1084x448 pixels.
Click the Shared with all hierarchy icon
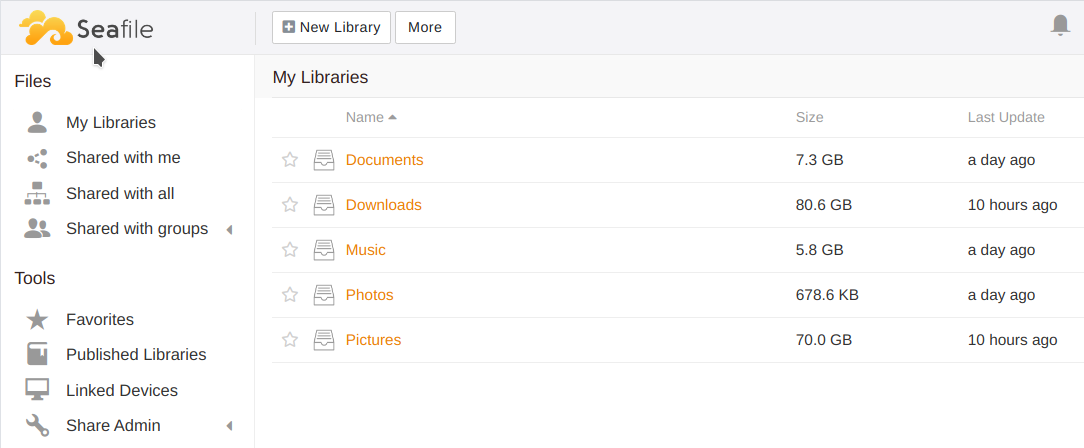pyautogui.click(x=37, y=194)
